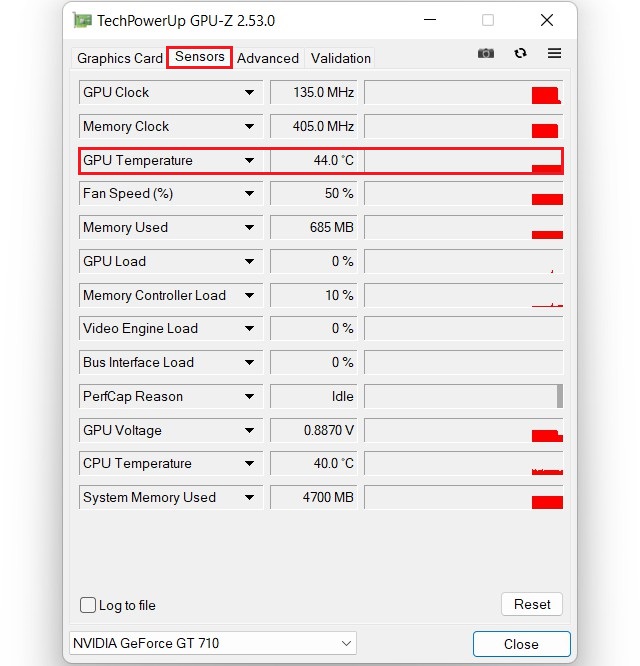Open the NVIDIA GeForce GT 710 selector
The width and height of the screenshot is (640, 666).
coord(213,643)
